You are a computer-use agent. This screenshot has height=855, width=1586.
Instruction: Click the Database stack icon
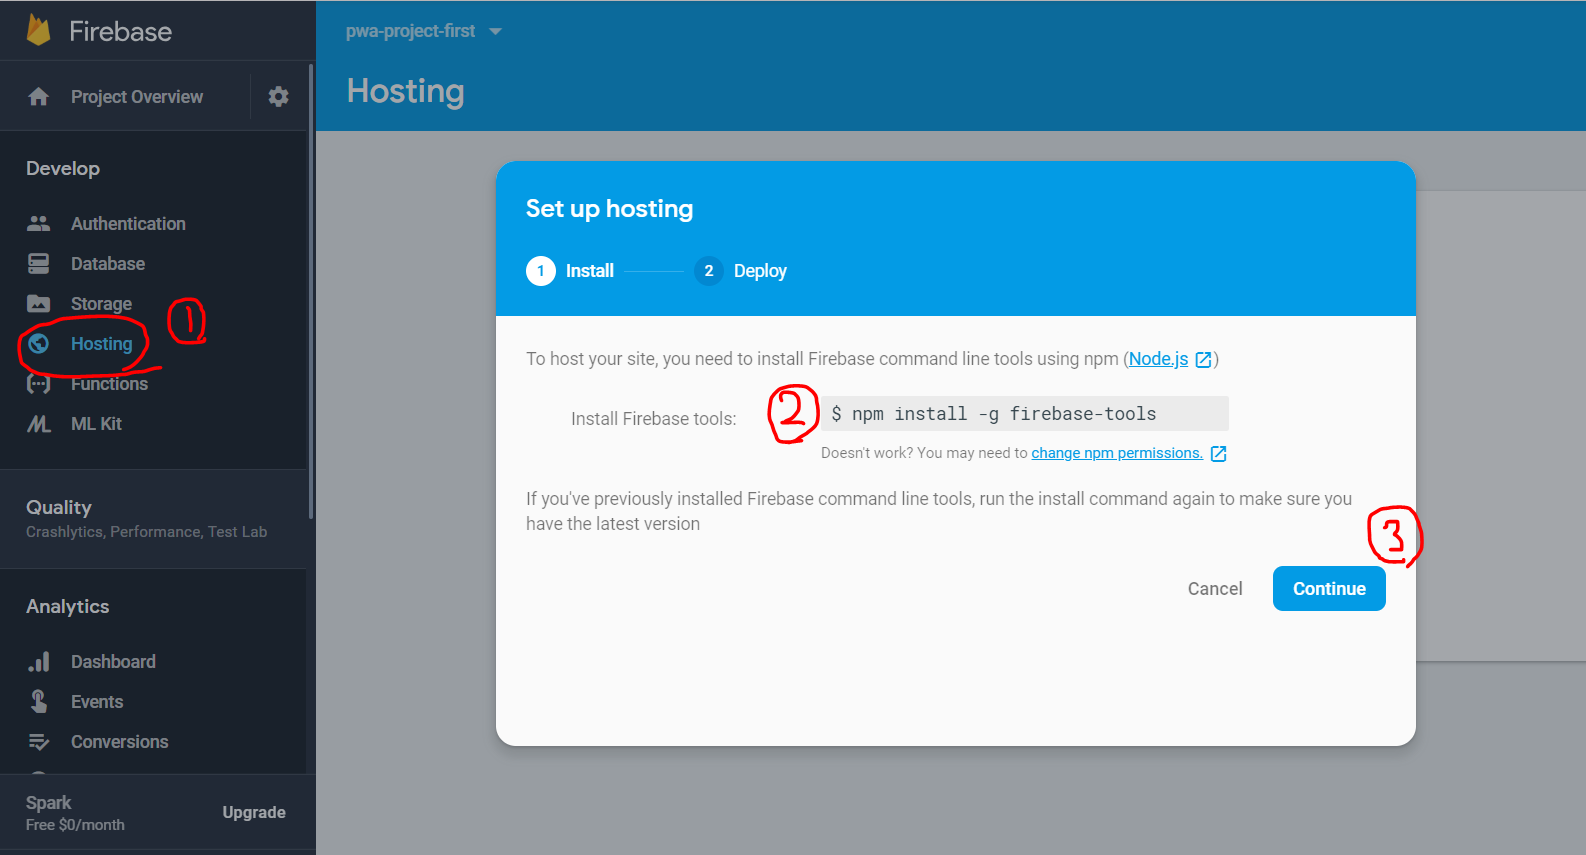click(x=39, y=264)
